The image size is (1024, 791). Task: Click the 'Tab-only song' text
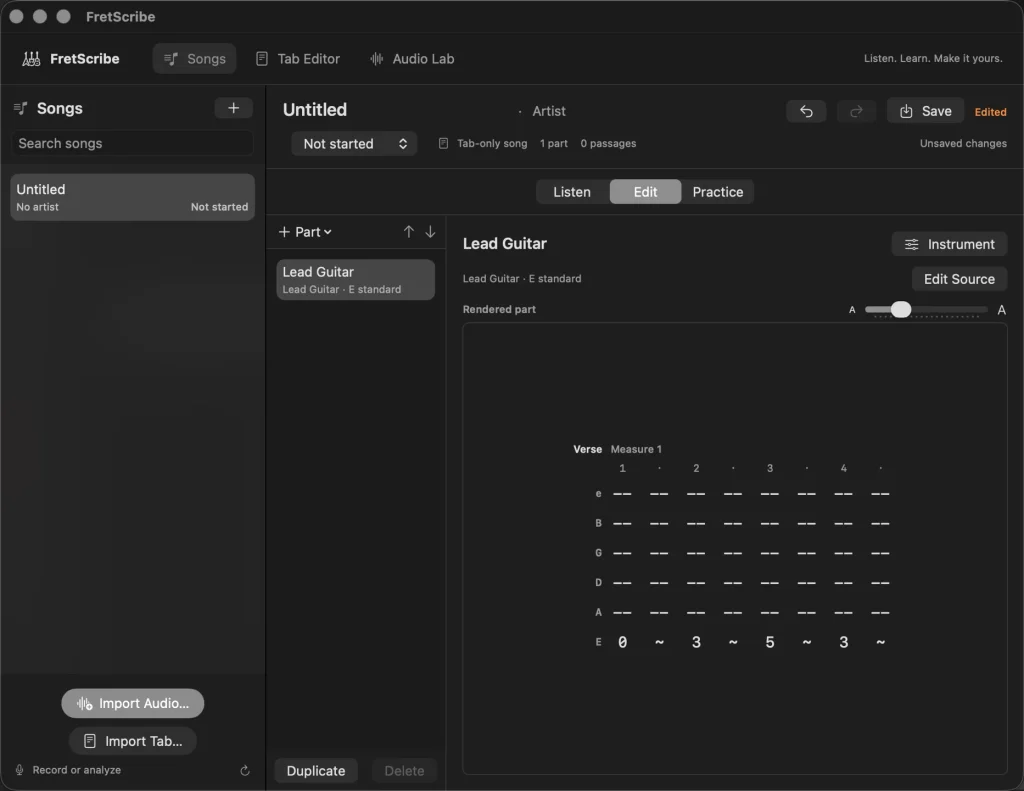(x=492, y=144)
